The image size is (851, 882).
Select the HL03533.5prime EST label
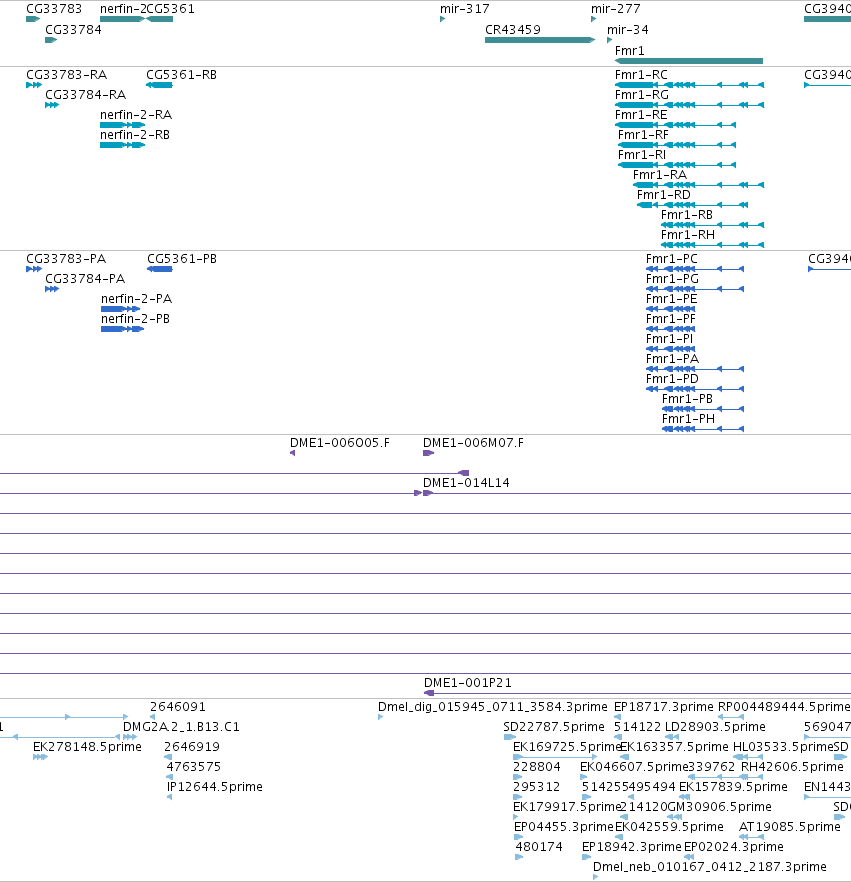coord(782,747)
